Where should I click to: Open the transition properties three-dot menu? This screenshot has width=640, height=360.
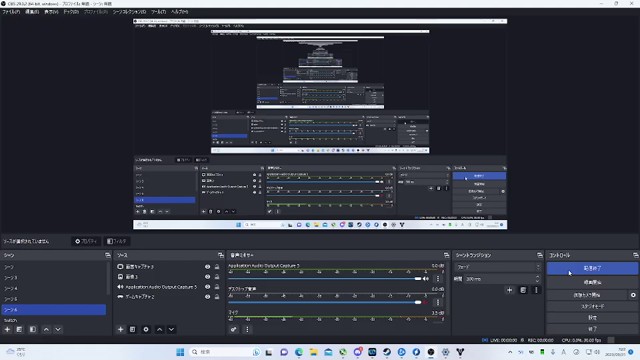click(536, 290)
